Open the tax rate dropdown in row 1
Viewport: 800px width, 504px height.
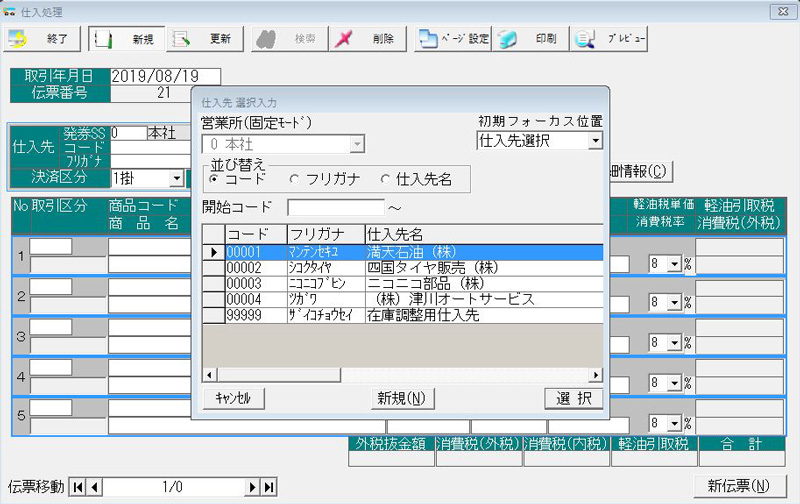673,265
